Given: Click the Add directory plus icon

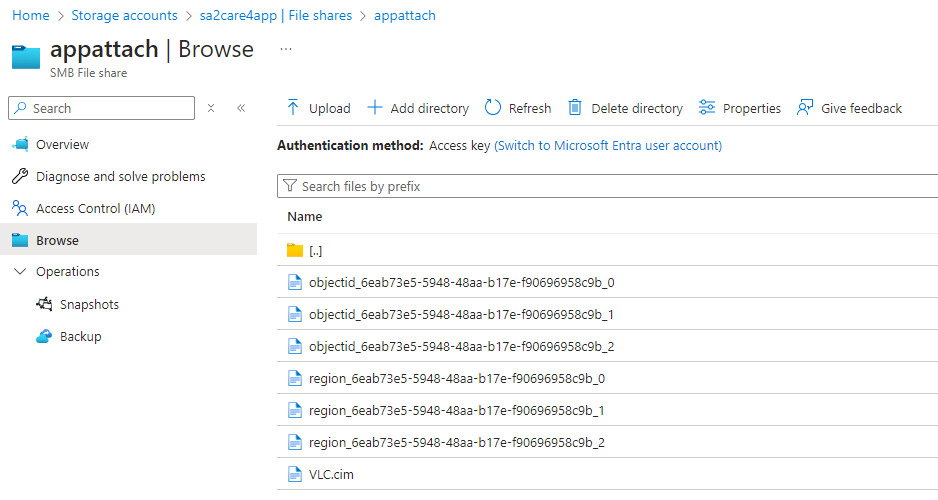Looking at the screenshot, I should [375, 108].
